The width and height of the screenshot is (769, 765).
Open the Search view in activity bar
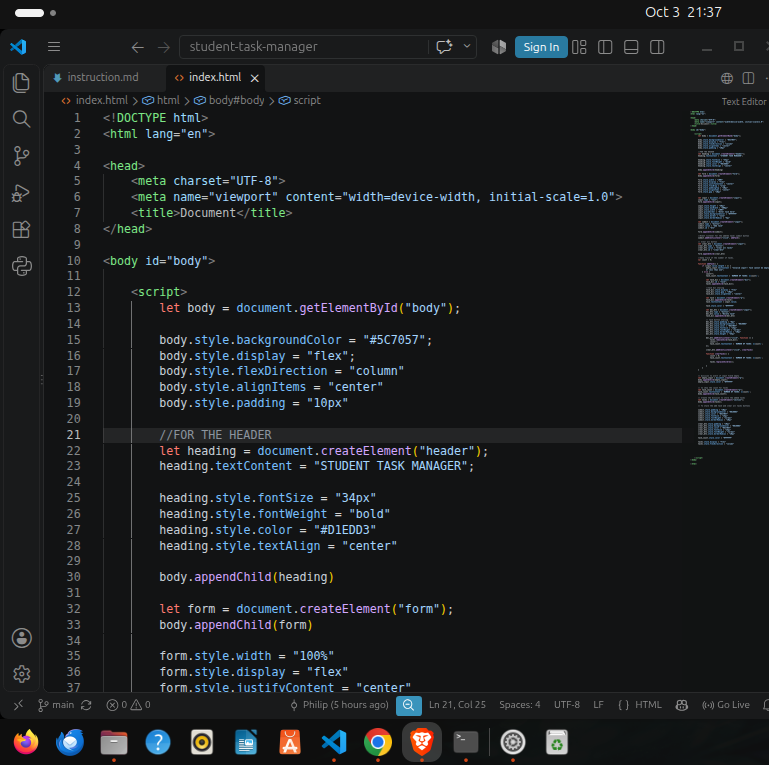[21, 119]
